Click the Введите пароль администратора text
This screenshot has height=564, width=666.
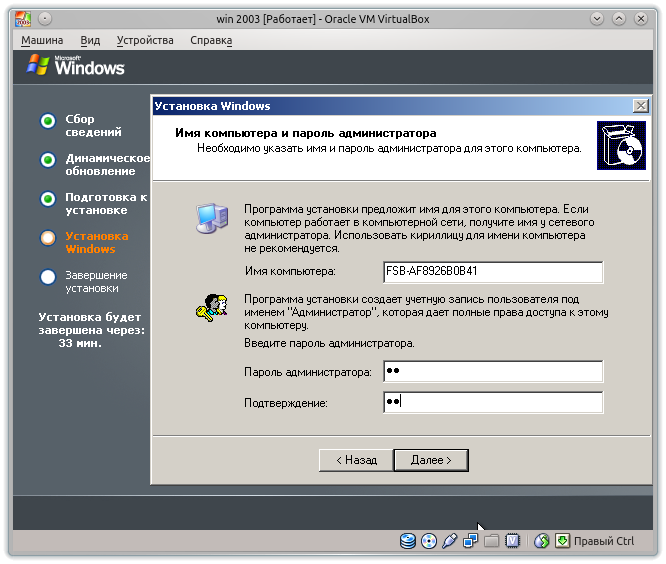[329, 343]
